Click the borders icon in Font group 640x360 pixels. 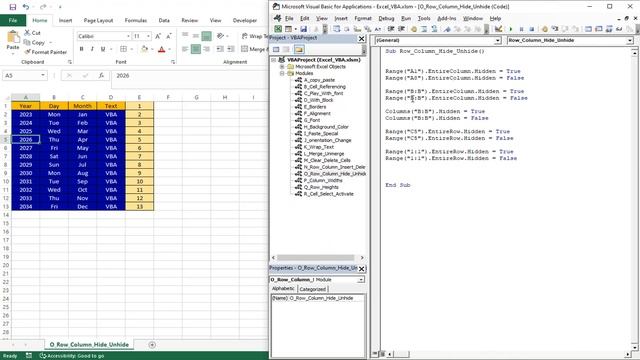click(x=123, y=49)
